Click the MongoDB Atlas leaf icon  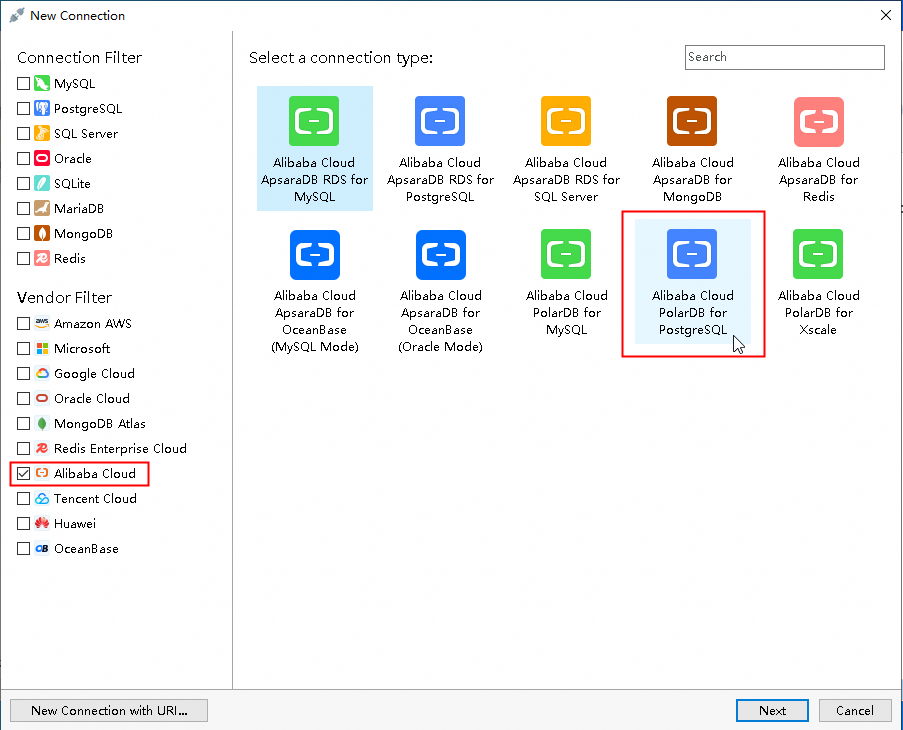pos(42,424)
